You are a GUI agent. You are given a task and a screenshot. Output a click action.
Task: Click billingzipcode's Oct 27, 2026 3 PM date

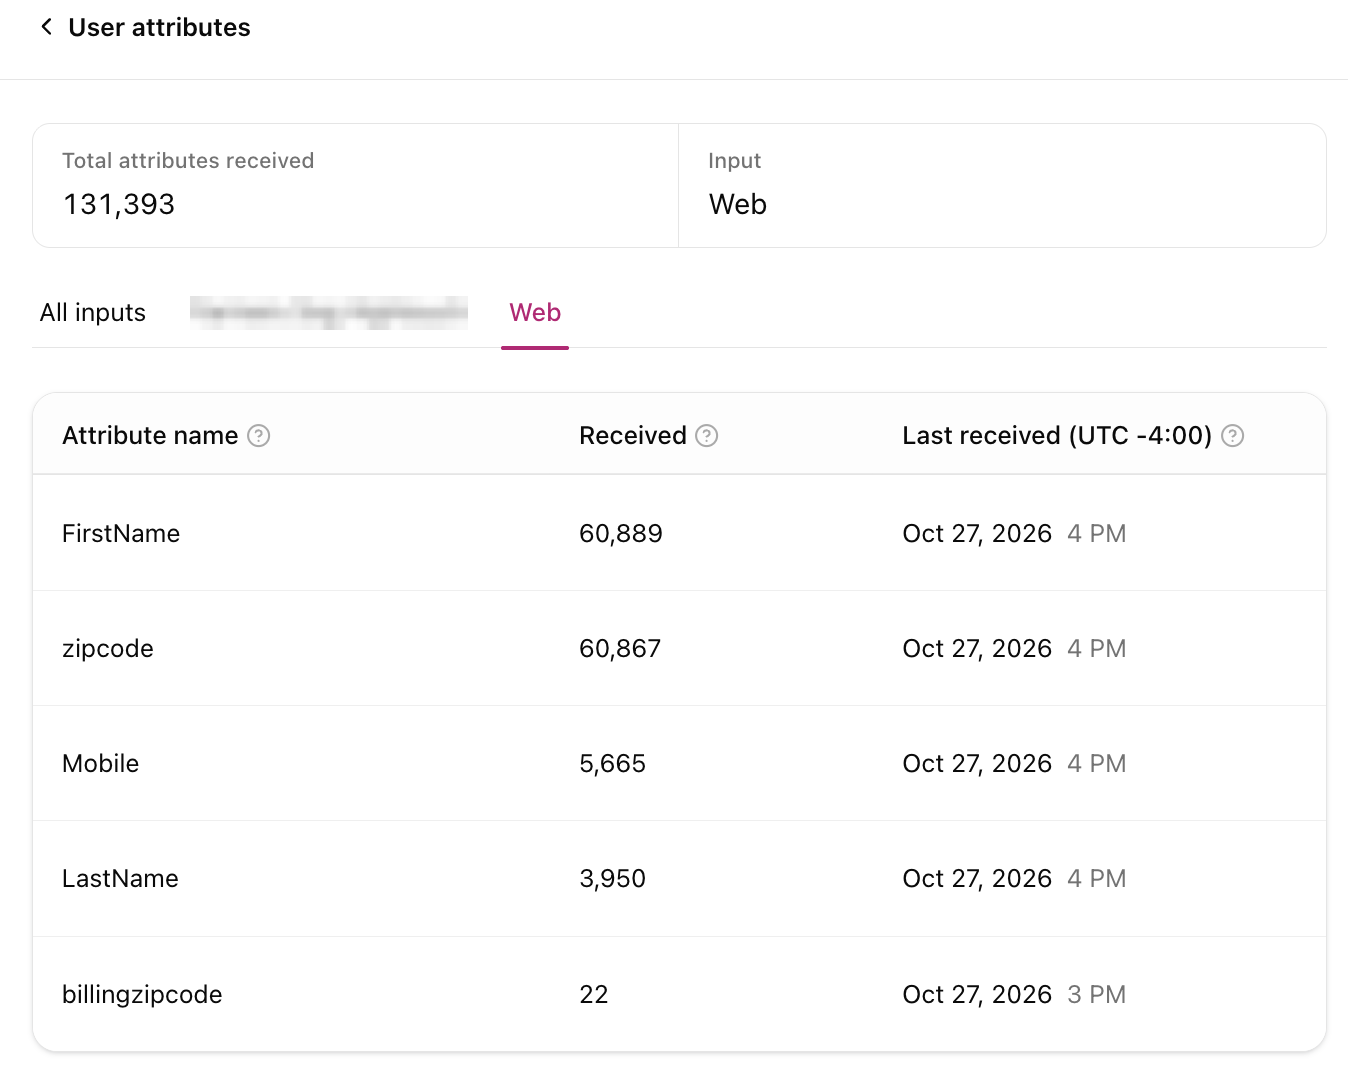(x=1014, y=995)
